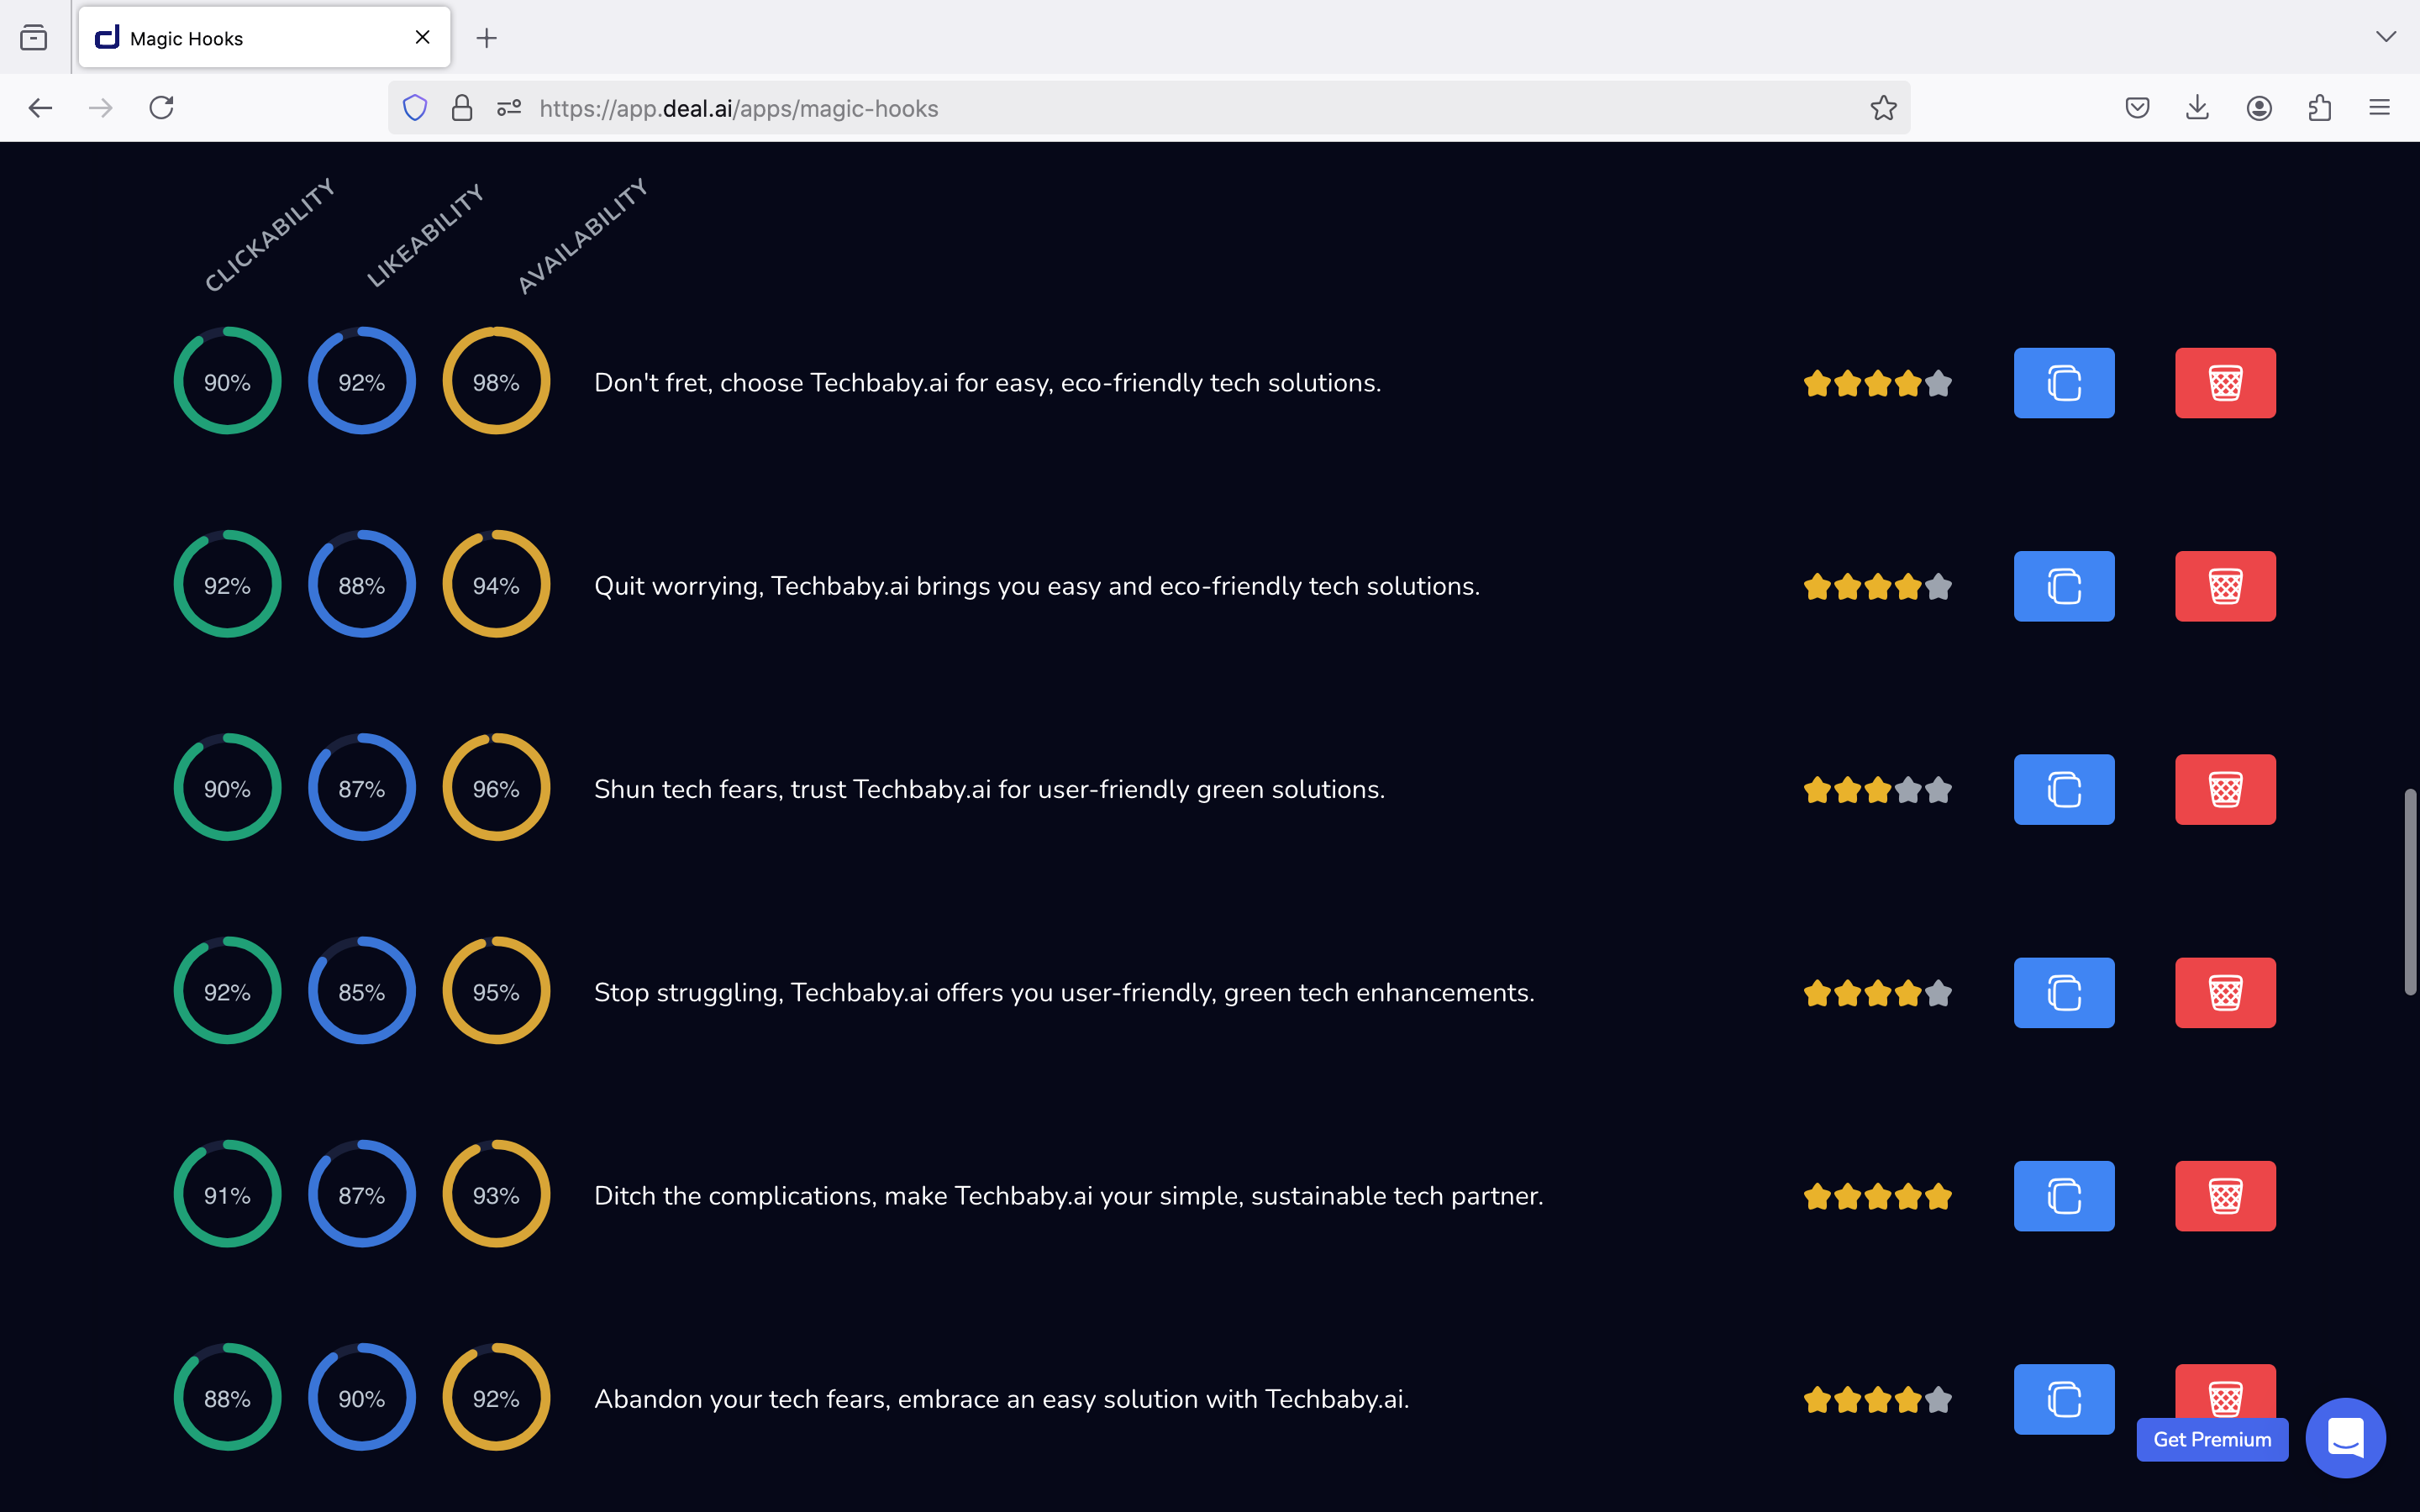Expand the browser tab list chevron
The height and width of the screenshot is (1512, 2420).
pos(2385,37)
